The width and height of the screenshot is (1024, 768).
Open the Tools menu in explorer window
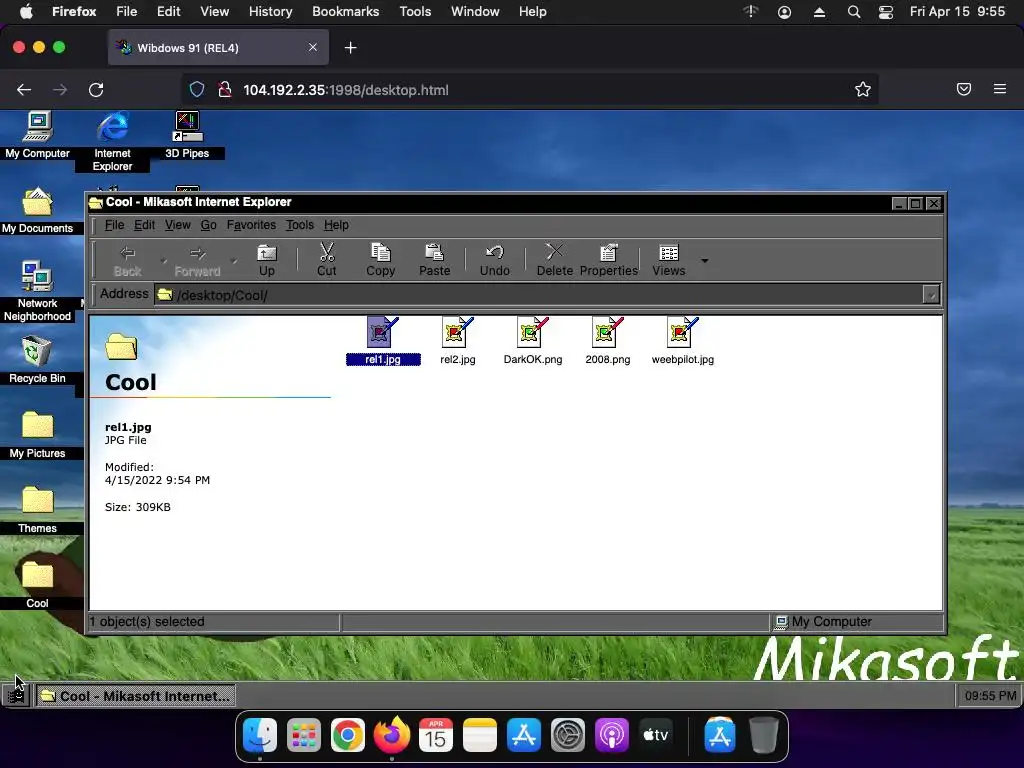pyautogui.click(x=300, y=225)
